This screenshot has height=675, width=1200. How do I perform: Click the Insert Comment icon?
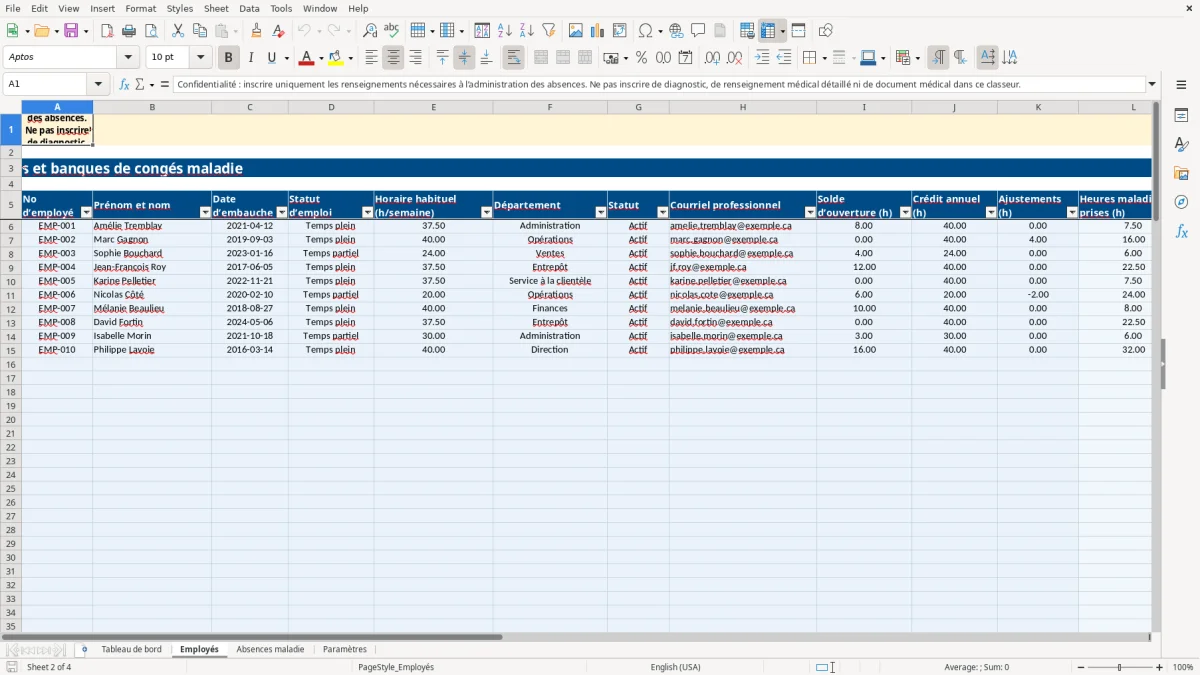(698, 31)
